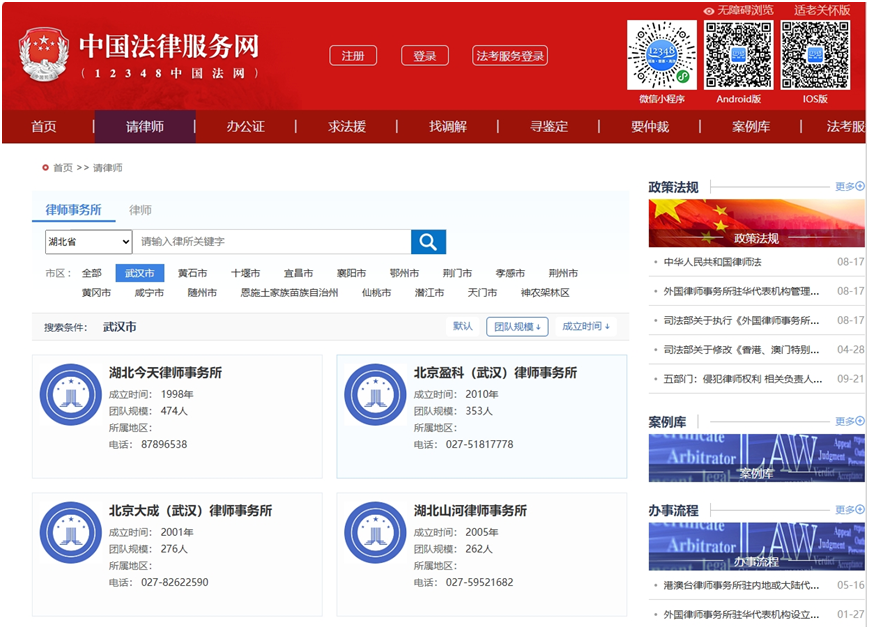Image resolution: width=869 pixels, height=629 pixels.
Task: Open 寻鉴定 in the navigation bar
Action: point(549,126)
